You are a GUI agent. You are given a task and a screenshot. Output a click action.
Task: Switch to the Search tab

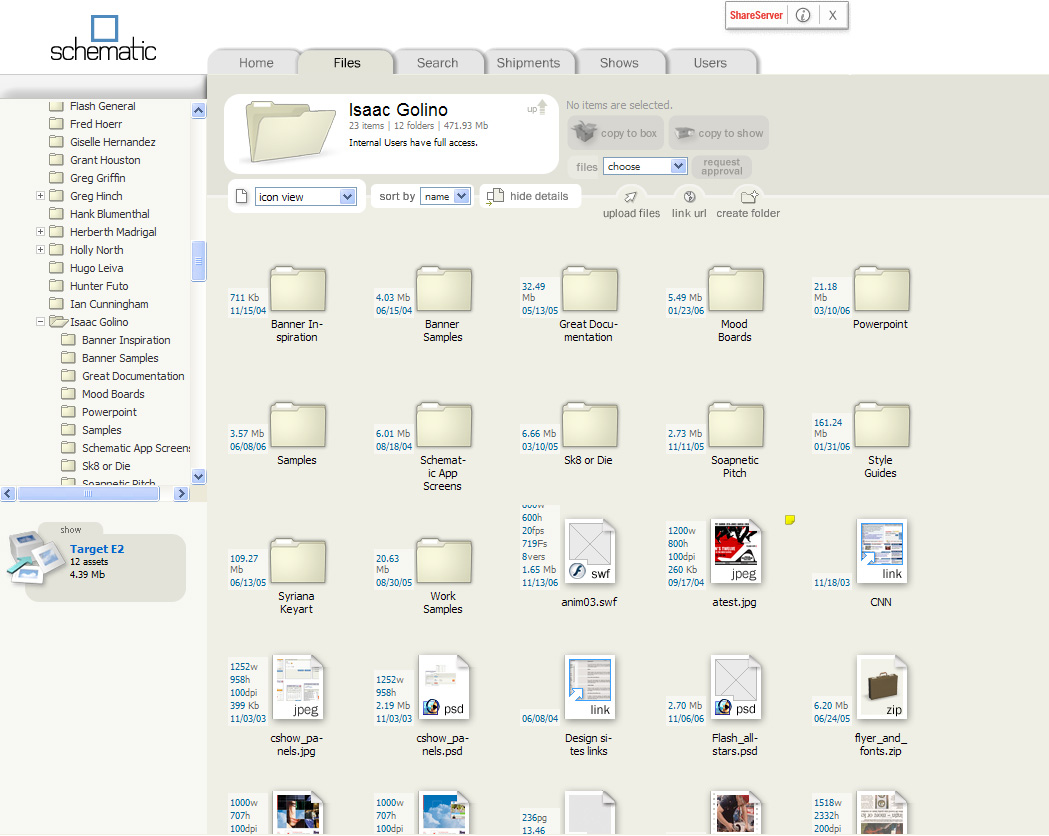437,63
